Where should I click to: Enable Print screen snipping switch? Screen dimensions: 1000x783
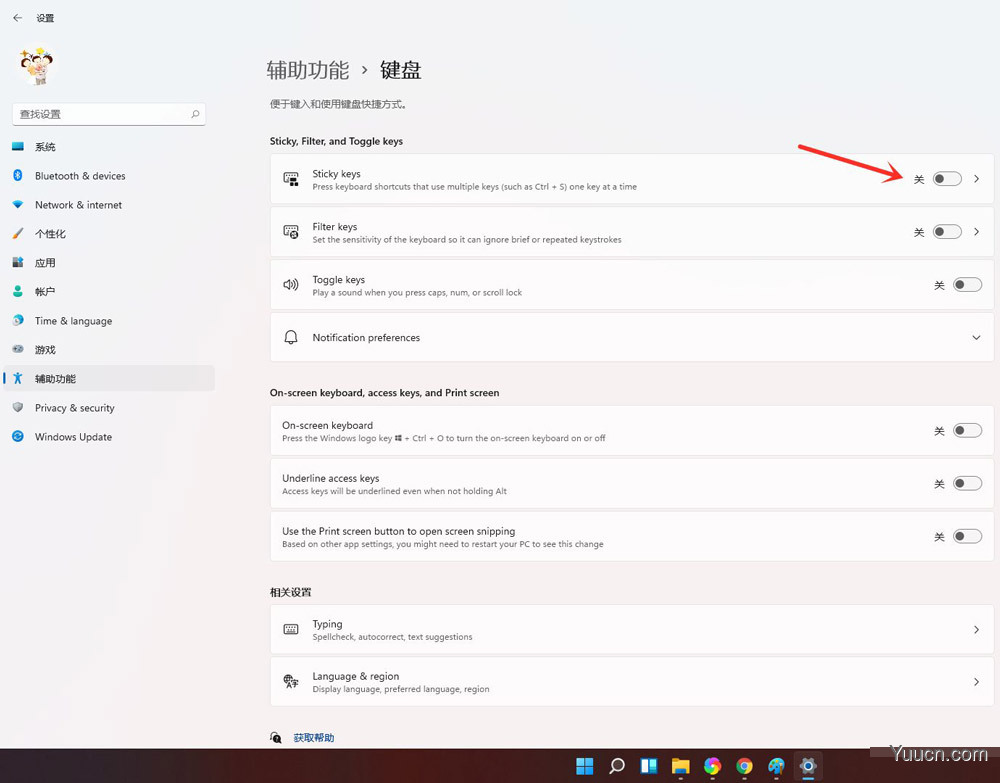point(967,536)
